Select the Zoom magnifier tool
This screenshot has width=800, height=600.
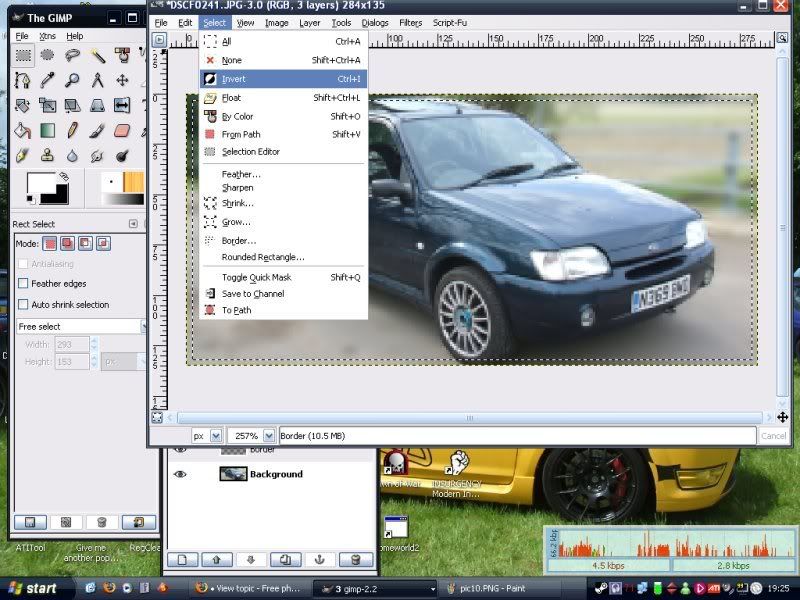(x=72, y=80)
